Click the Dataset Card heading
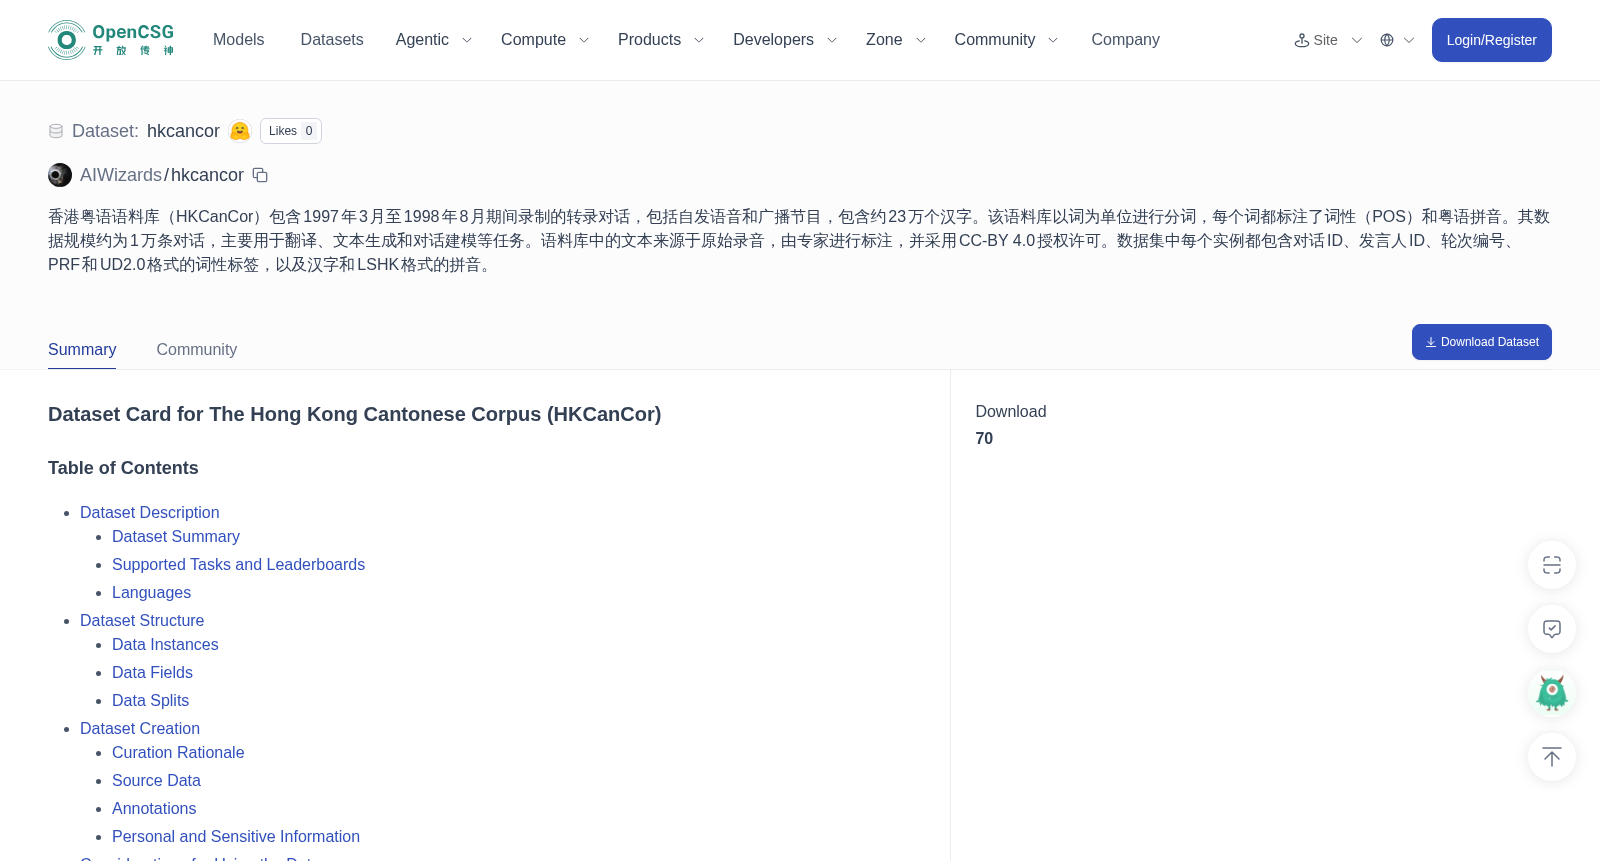This screenshot has height=861, width=1600. coord(354,414)
